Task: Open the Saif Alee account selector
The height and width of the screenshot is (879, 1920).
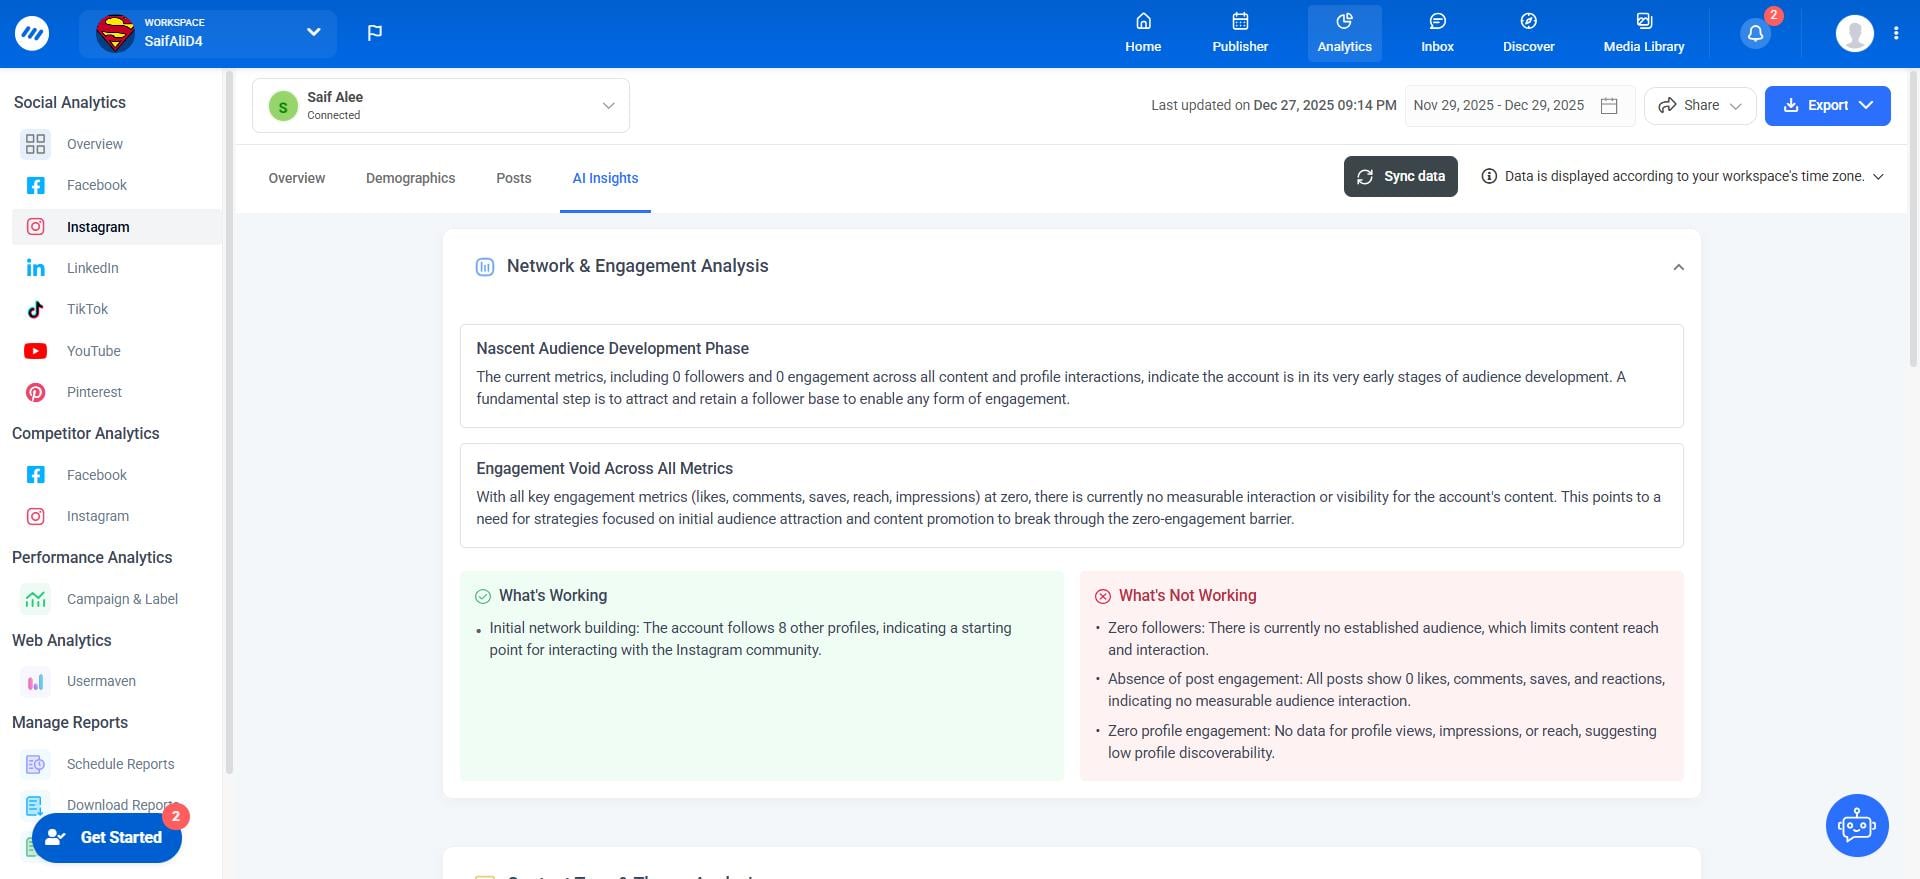Action: 441,105
